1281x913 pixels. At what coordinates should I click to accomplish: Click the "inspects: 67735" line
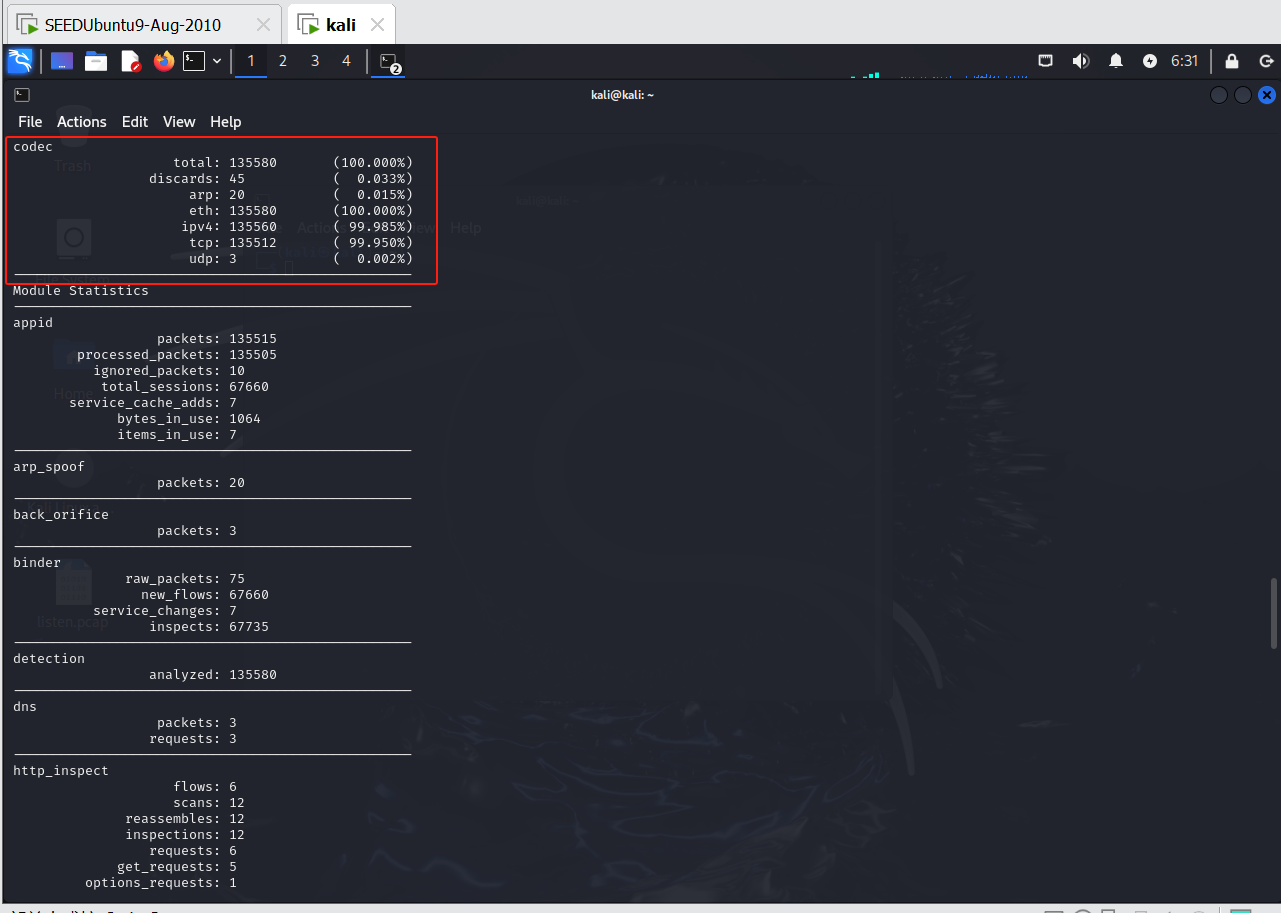tap(209, 627)
